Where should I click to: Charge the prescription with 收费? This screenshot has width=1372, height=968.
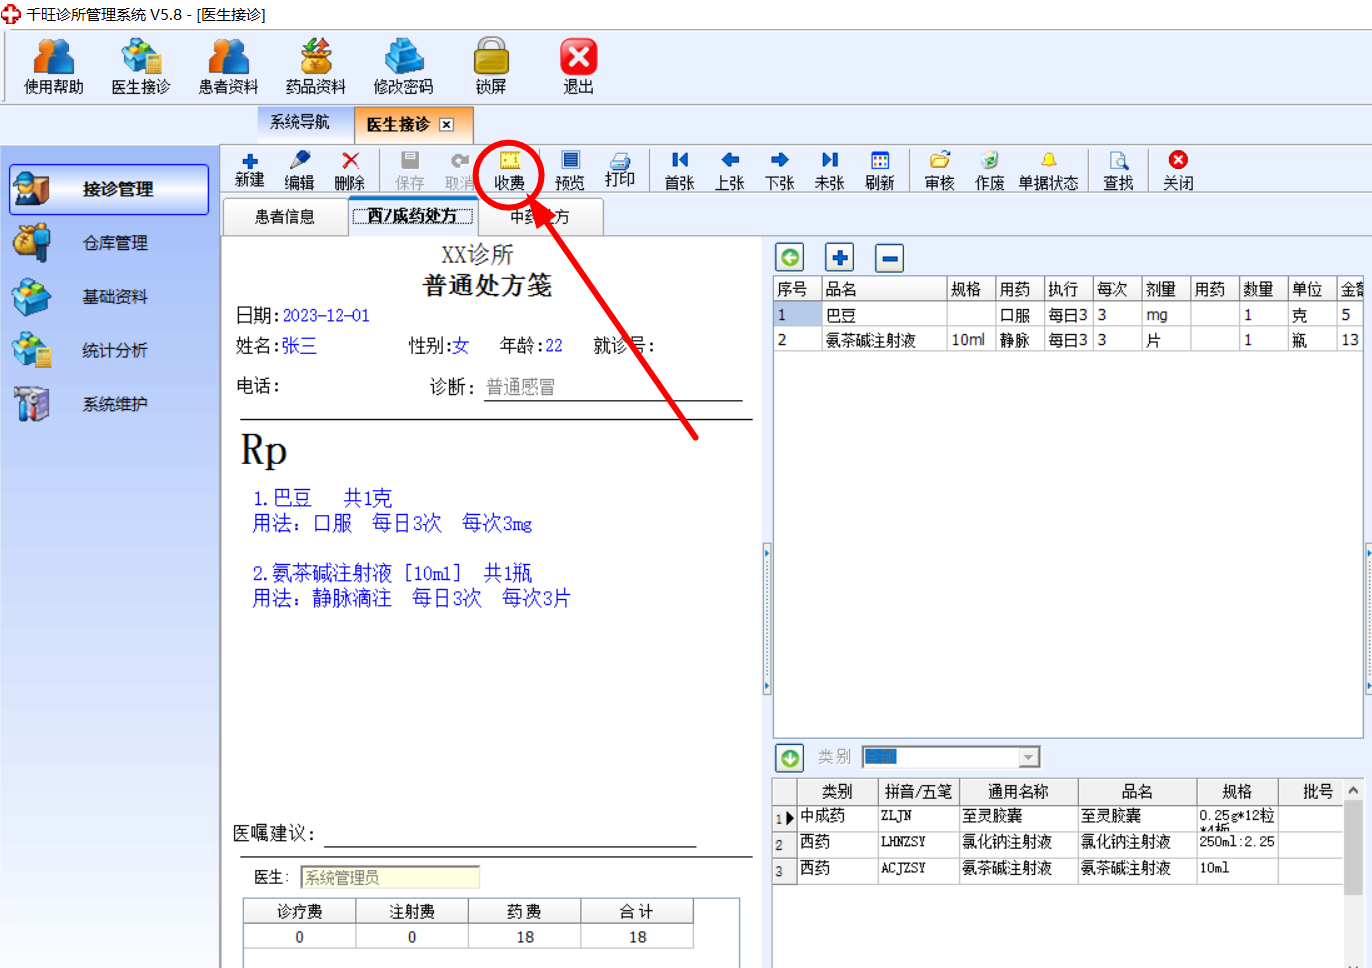(x=509, y=171)
